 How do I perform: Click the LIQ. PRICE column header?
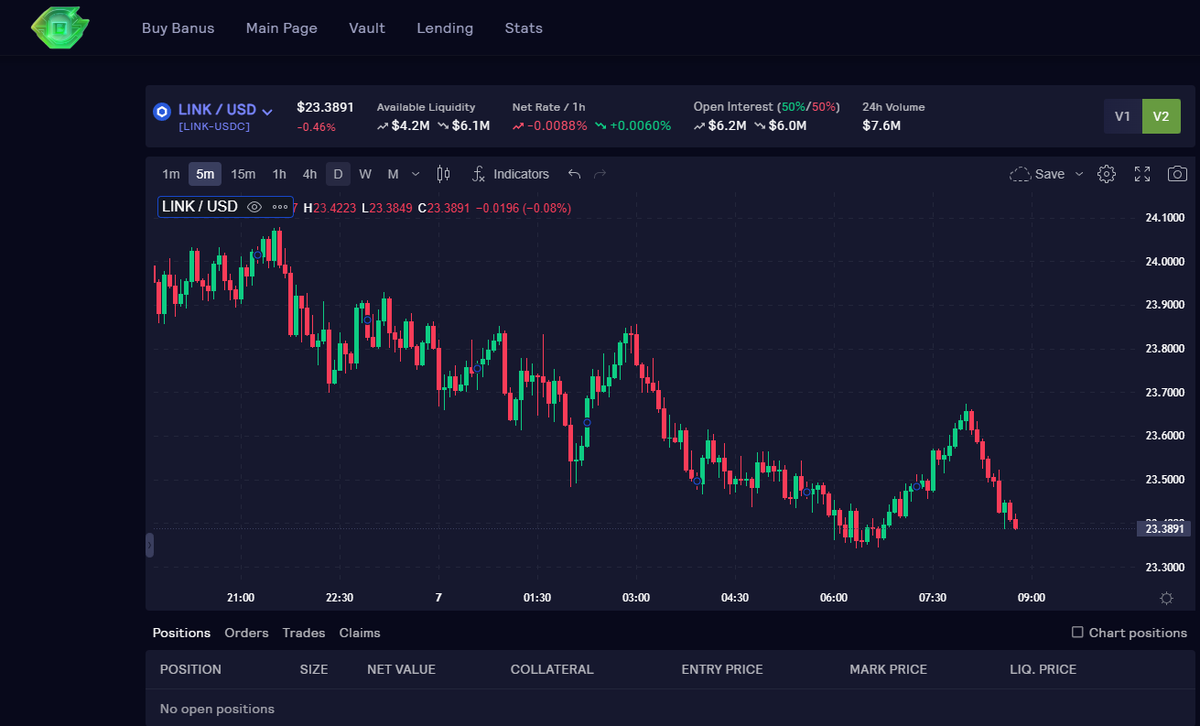point(1043,669)
